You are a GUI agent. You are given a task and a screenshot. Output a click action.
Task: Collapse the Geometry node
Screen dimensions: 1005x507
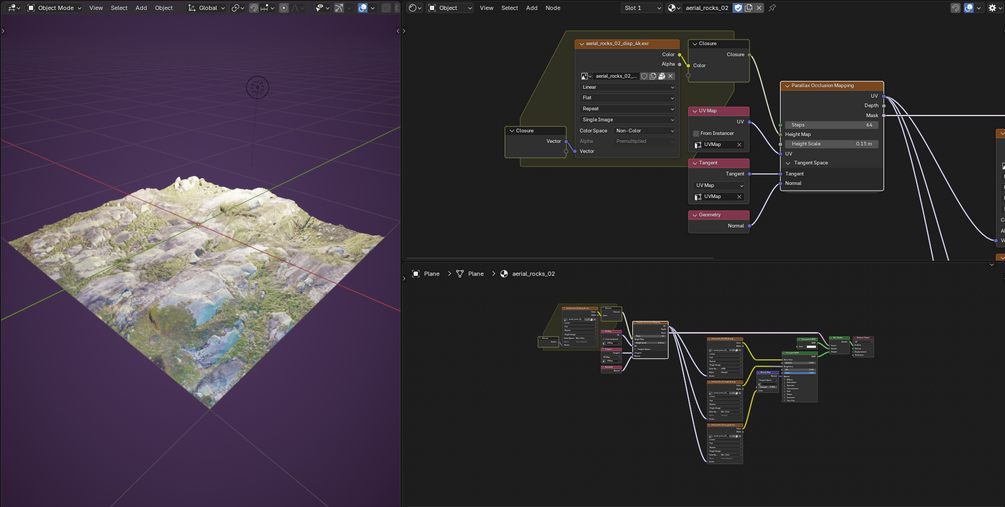(x=695, y=215)
